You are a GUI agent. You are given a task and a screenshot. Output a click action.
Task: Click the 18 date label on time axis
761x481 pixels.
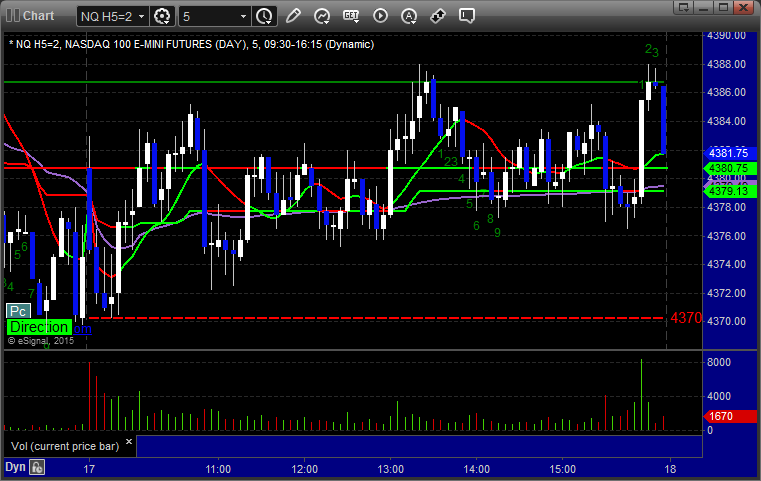coord(670,469)
